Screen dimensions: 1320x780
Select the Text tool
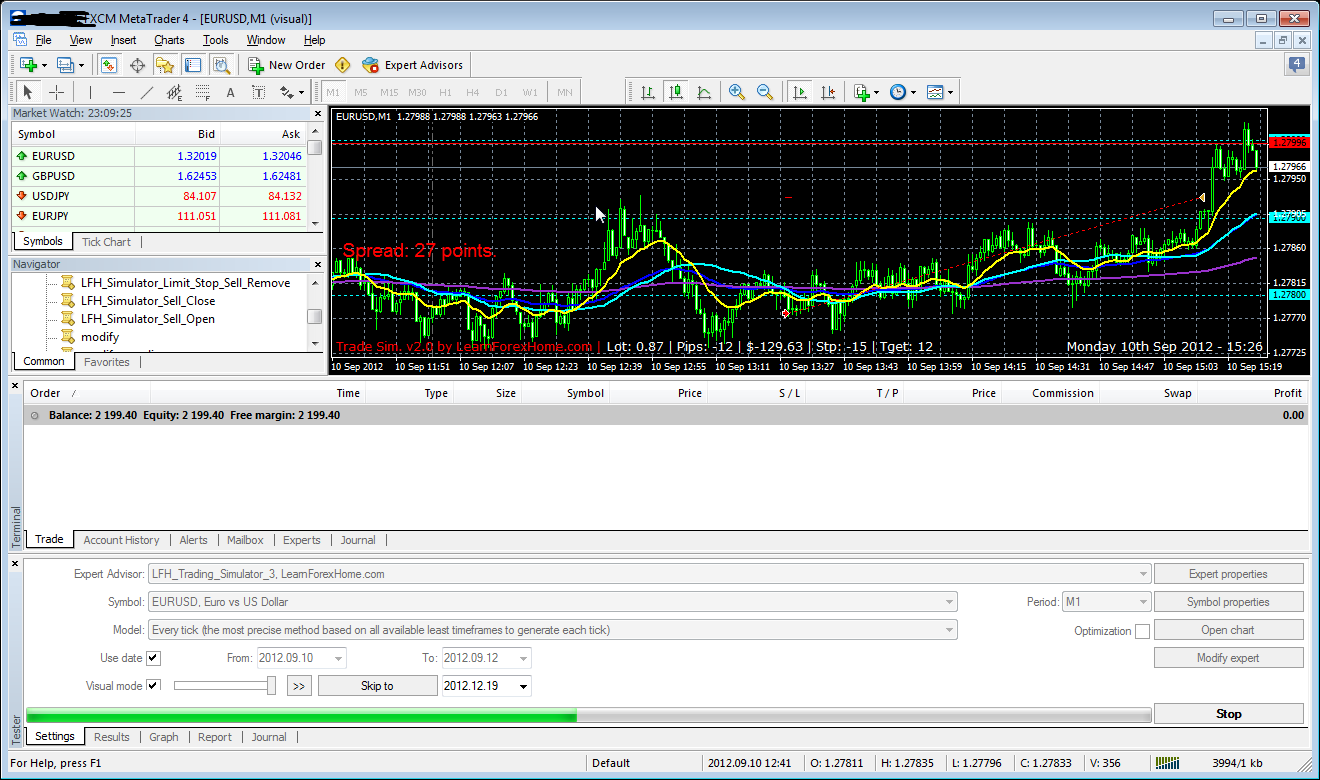[230, 93]
